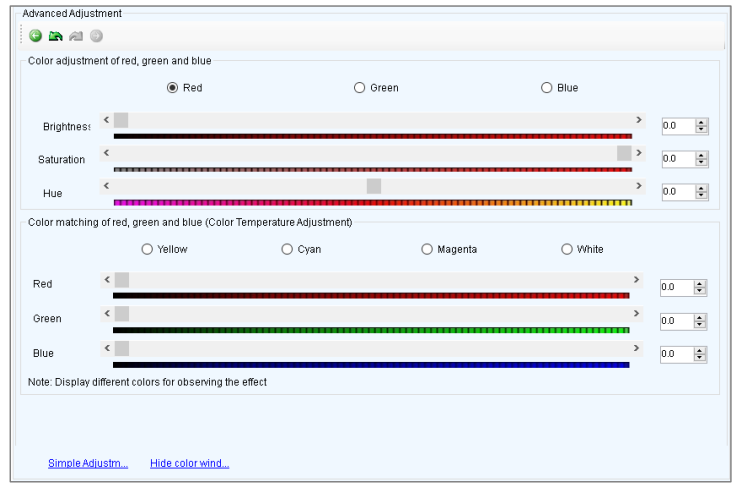
Task: Click the Hue slider thumb
Action: (374, 186)
